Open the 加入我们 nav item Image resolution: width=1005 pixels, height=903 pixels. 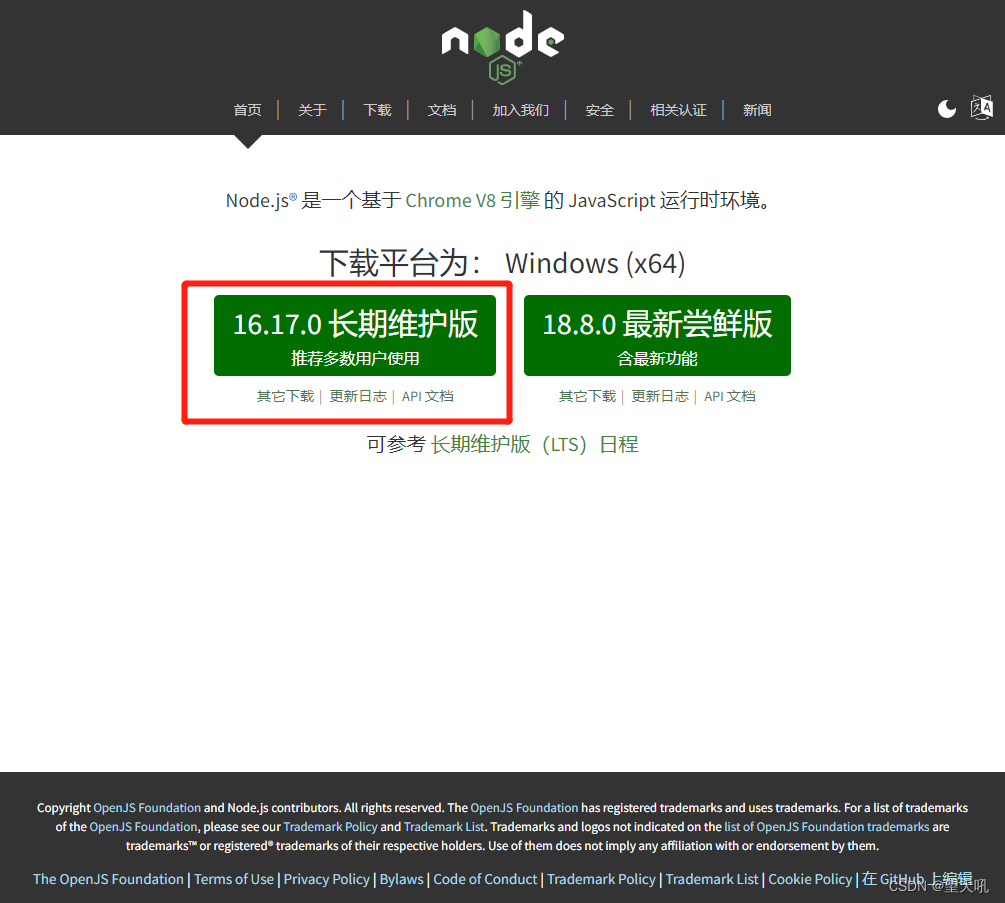tap(520, 110)
